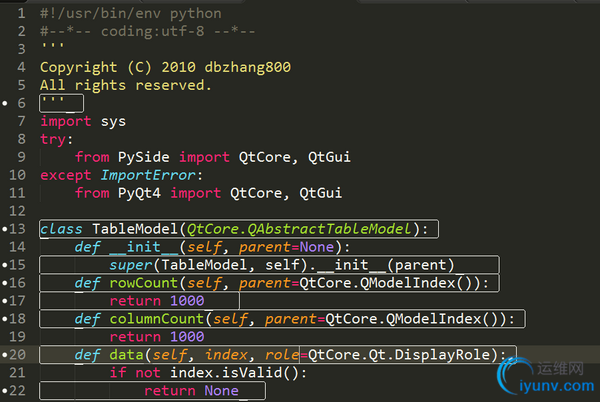Click the 'not' keyword on line 21
This screenshot has height=402, width=600.
pyautogui.click(x=148, y=373)
